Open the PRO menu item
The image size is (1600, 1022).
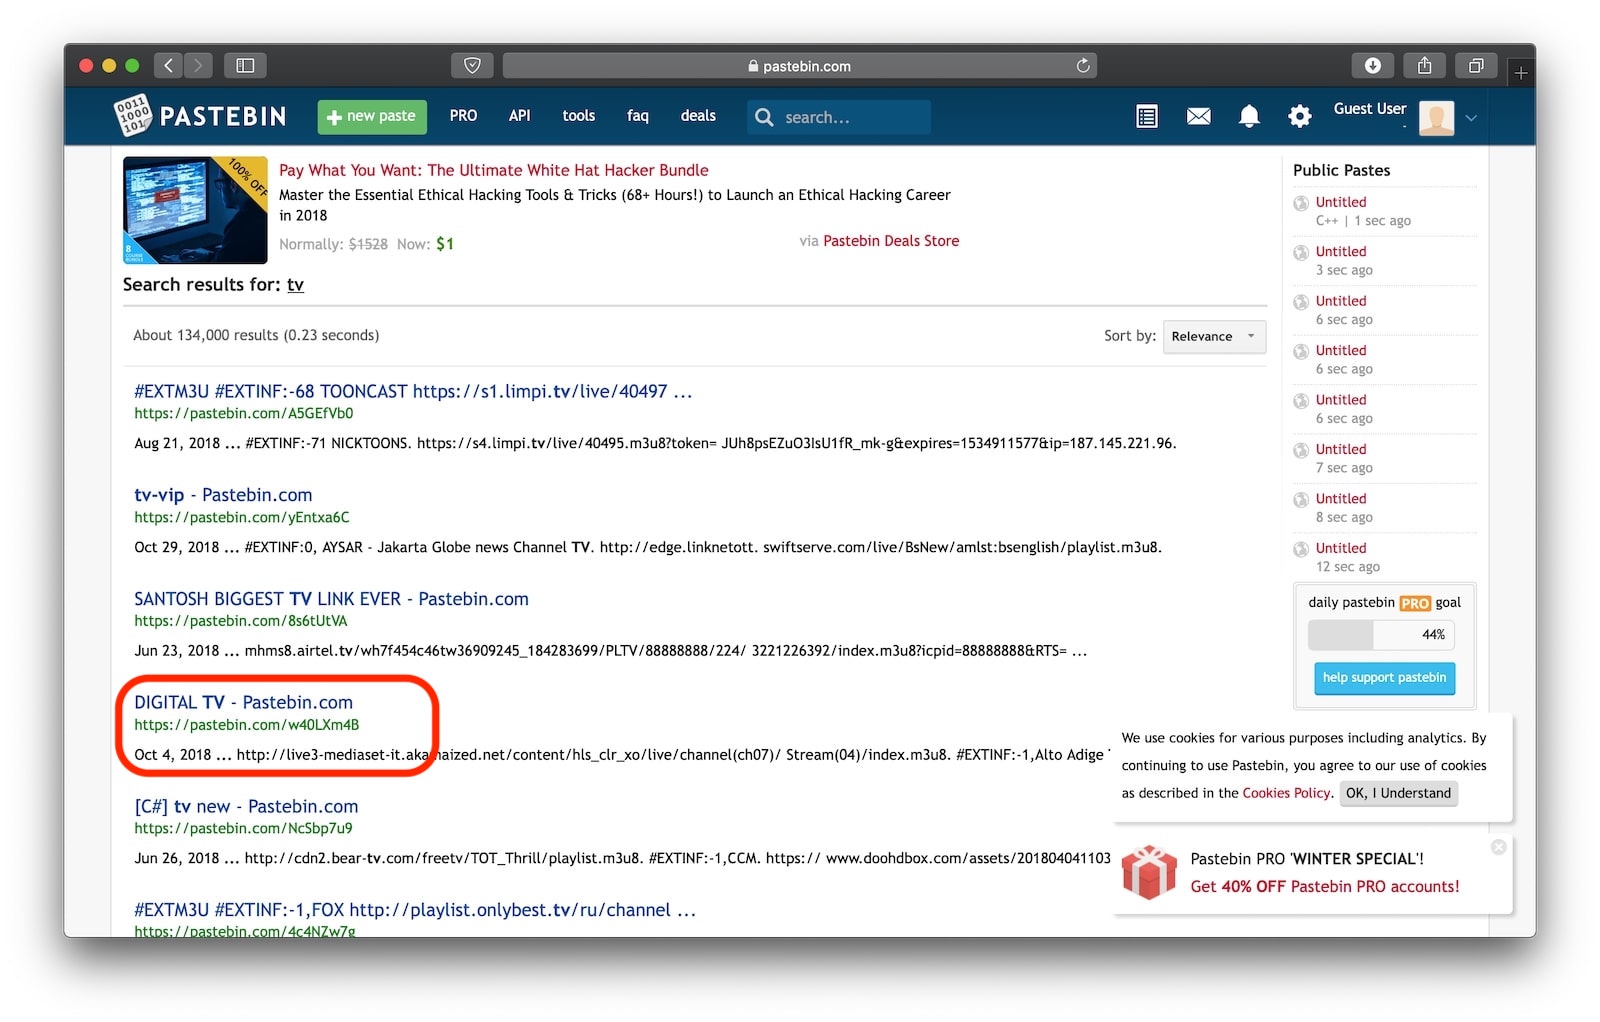click(x=463, y=116)
